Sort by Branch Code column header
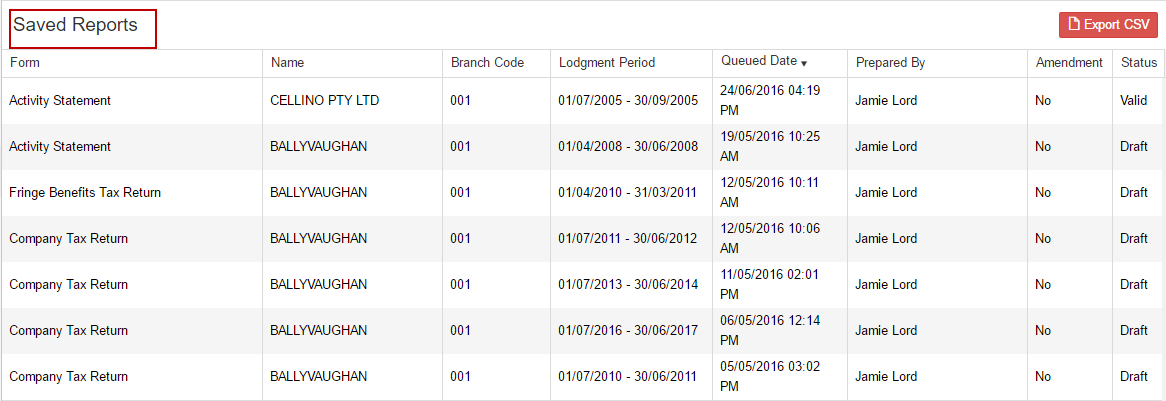 point(487,62)
